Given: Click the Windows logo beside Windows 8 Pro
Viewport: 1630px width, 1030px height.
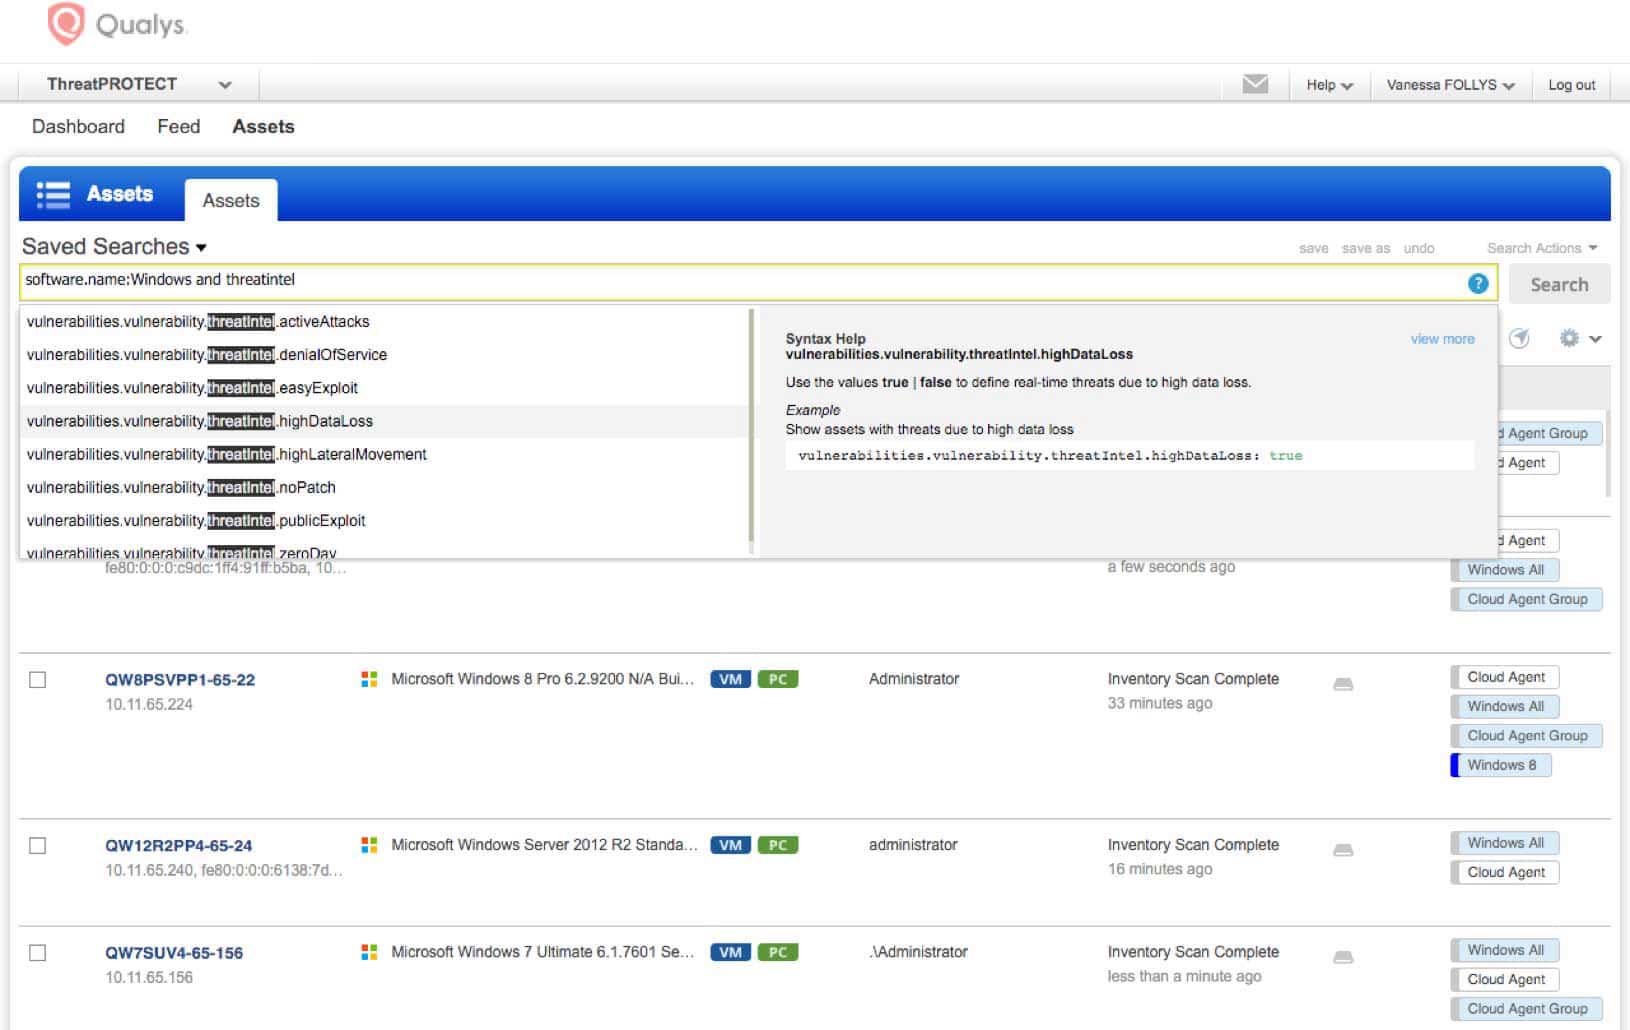Looking at the screenshot, I should (369, 679).
